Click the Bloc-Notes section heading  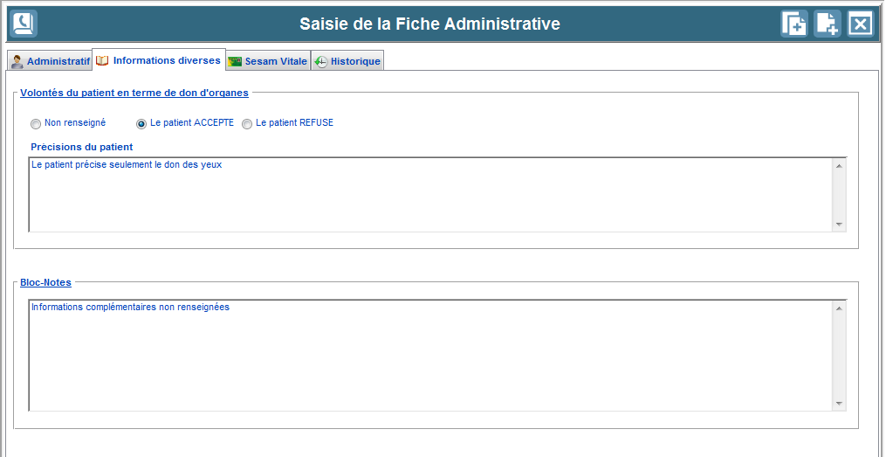(x=45, y=282)
